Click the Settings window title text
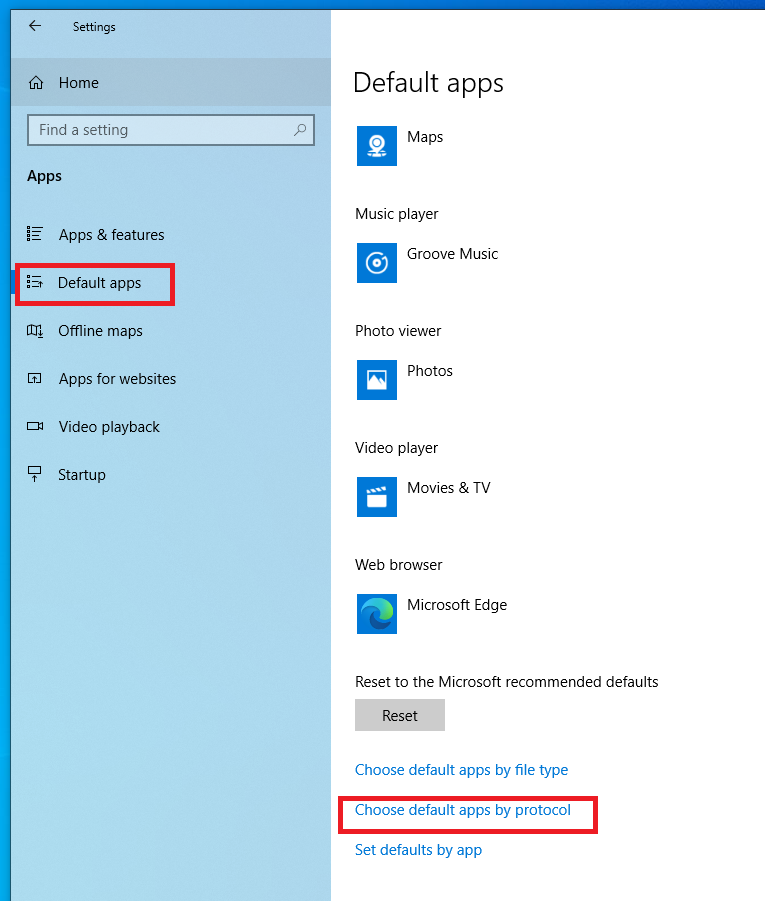Viewport: 765px width, 901px height. [94, 27]
